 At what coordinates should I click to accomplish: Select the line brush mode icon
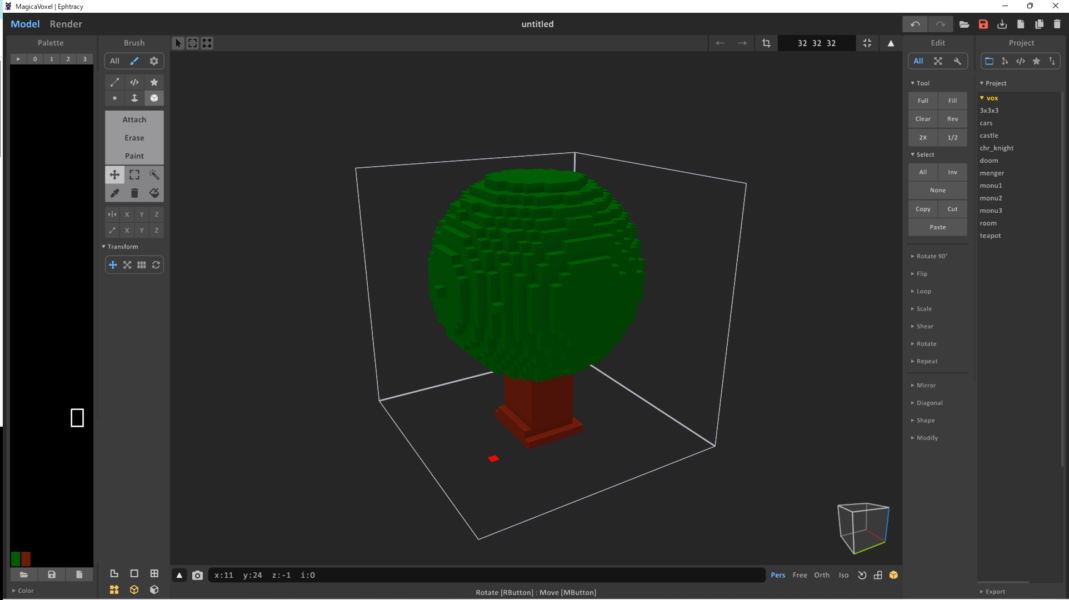pos(115,82)
